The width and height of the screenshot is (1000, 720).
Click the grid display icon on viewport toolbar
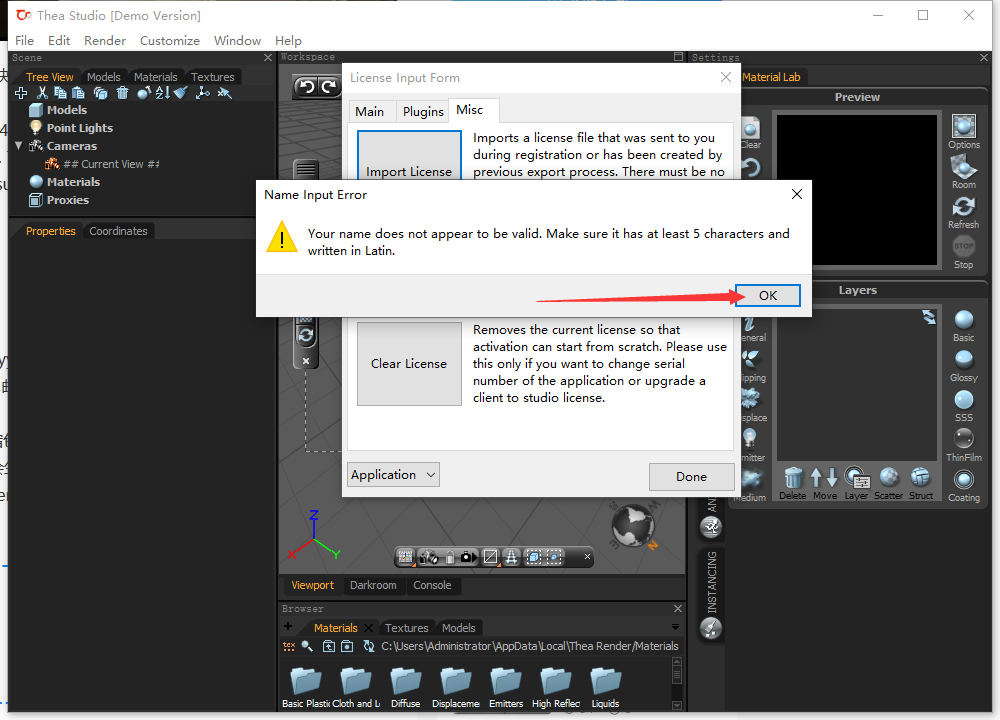[x=406, y=557]
